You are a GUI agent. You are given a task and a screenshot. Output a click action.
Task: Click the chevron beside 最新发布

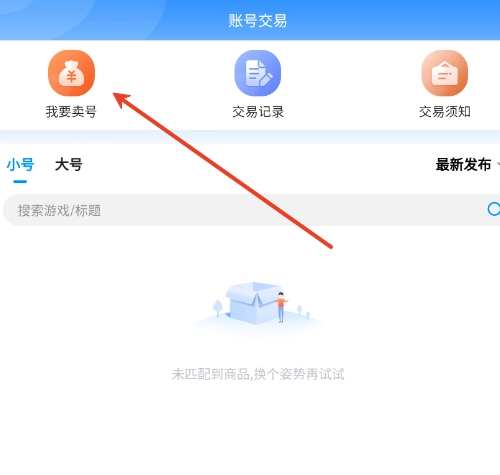(498, 164)
